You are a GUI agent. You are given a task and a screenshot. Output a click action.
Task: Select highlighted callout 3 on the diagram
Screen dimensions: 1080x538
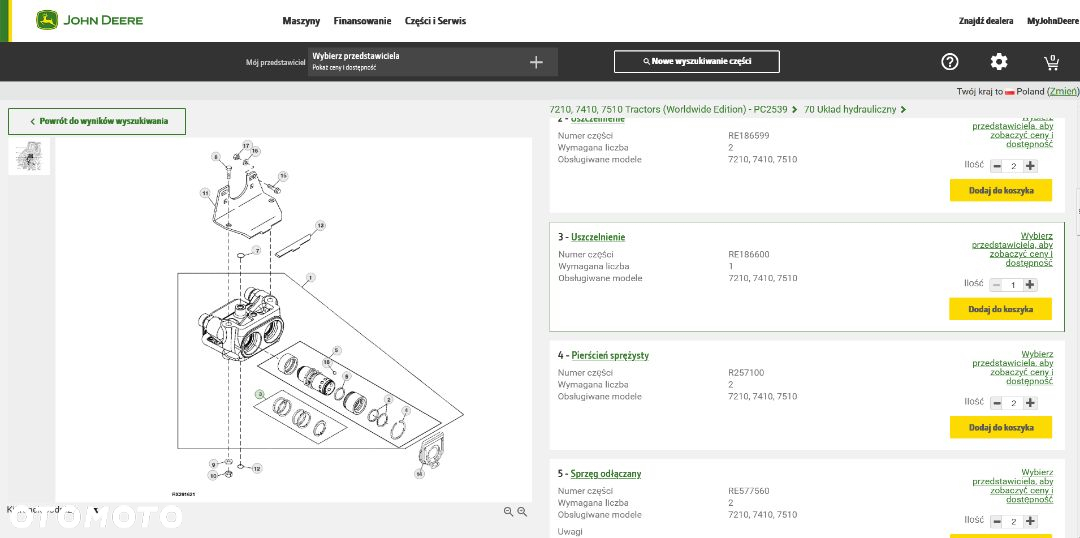click(x=259, y=394)
